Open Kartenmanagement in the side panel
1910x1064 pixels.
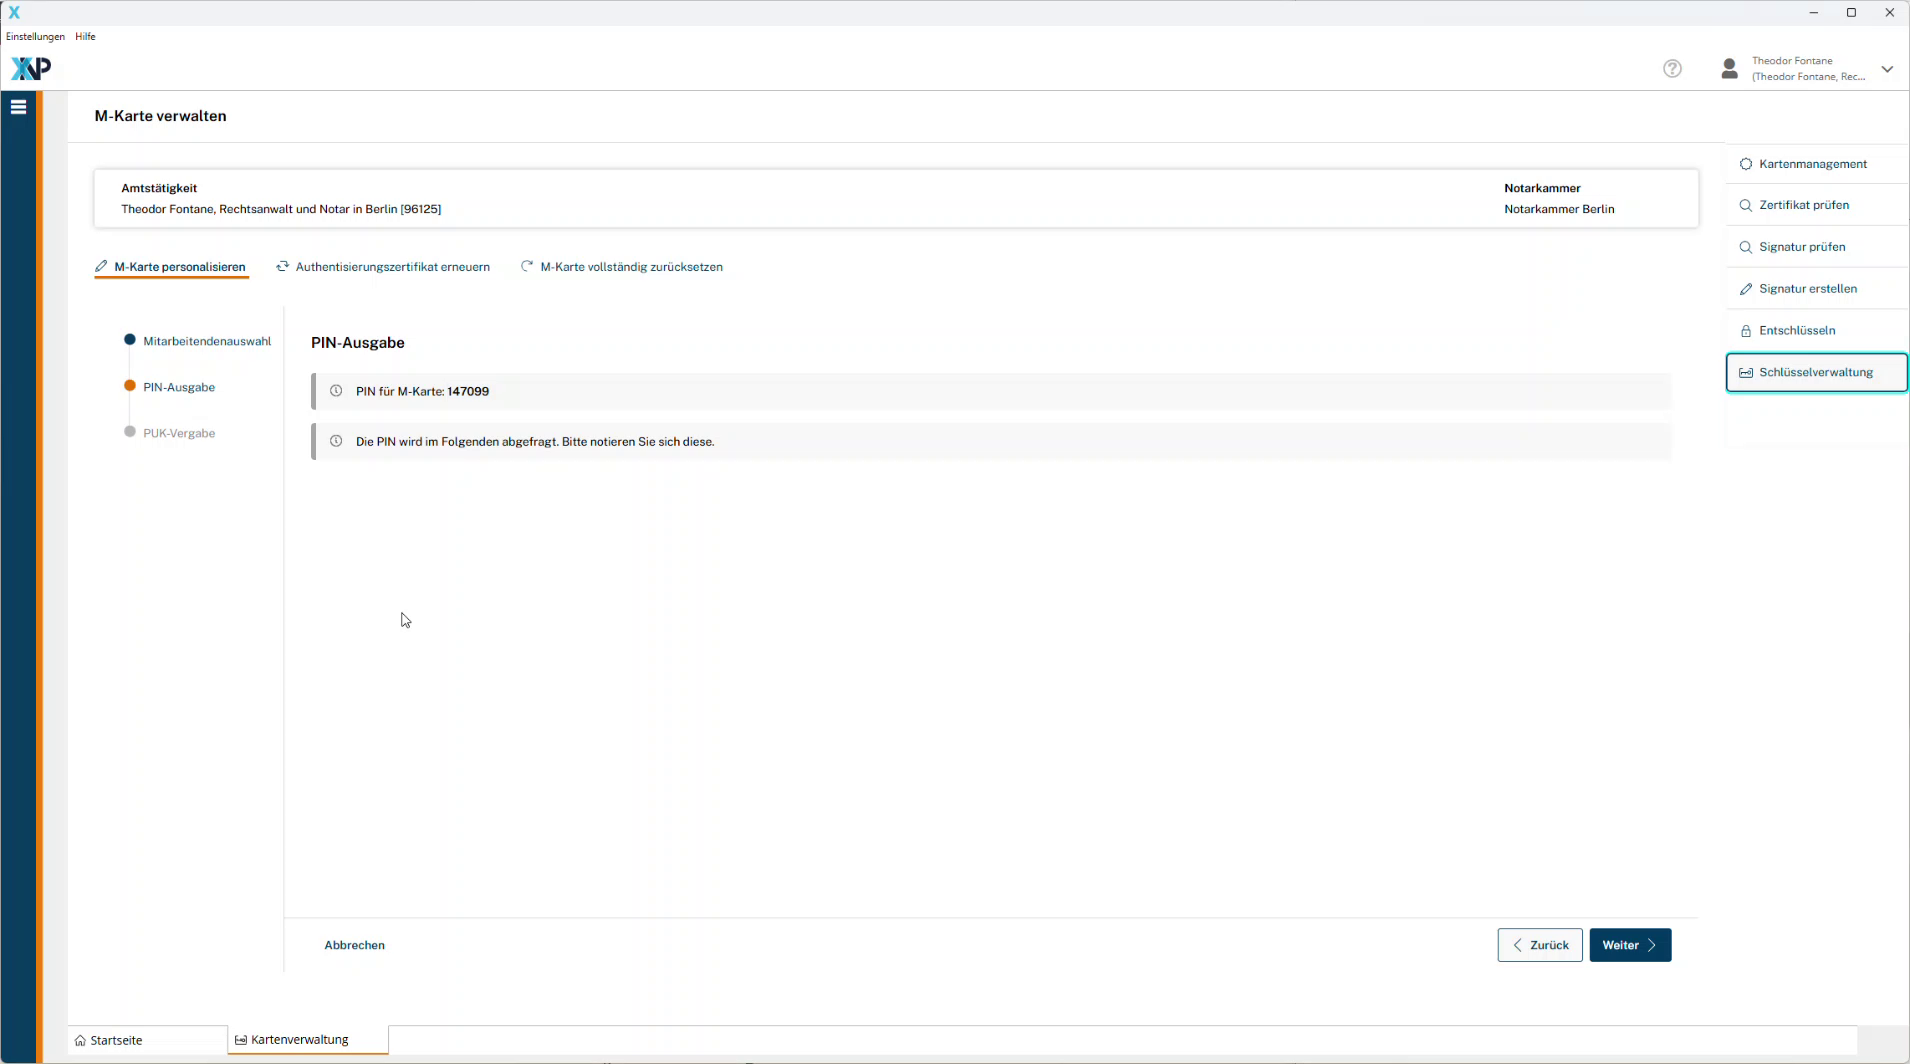pos(1812,164)
